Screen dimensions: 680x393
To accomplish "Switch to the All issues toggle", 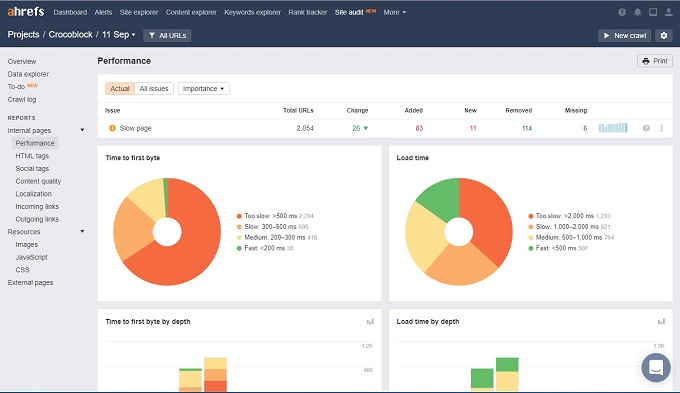I will 154,88.
